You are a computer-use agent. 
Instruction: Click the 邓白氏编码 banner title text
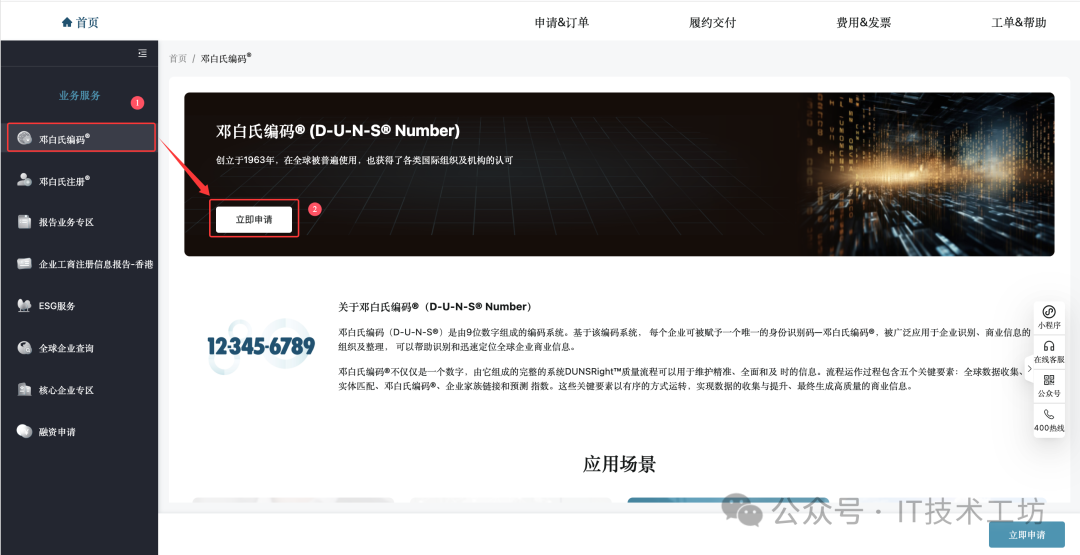pos(338,130)
